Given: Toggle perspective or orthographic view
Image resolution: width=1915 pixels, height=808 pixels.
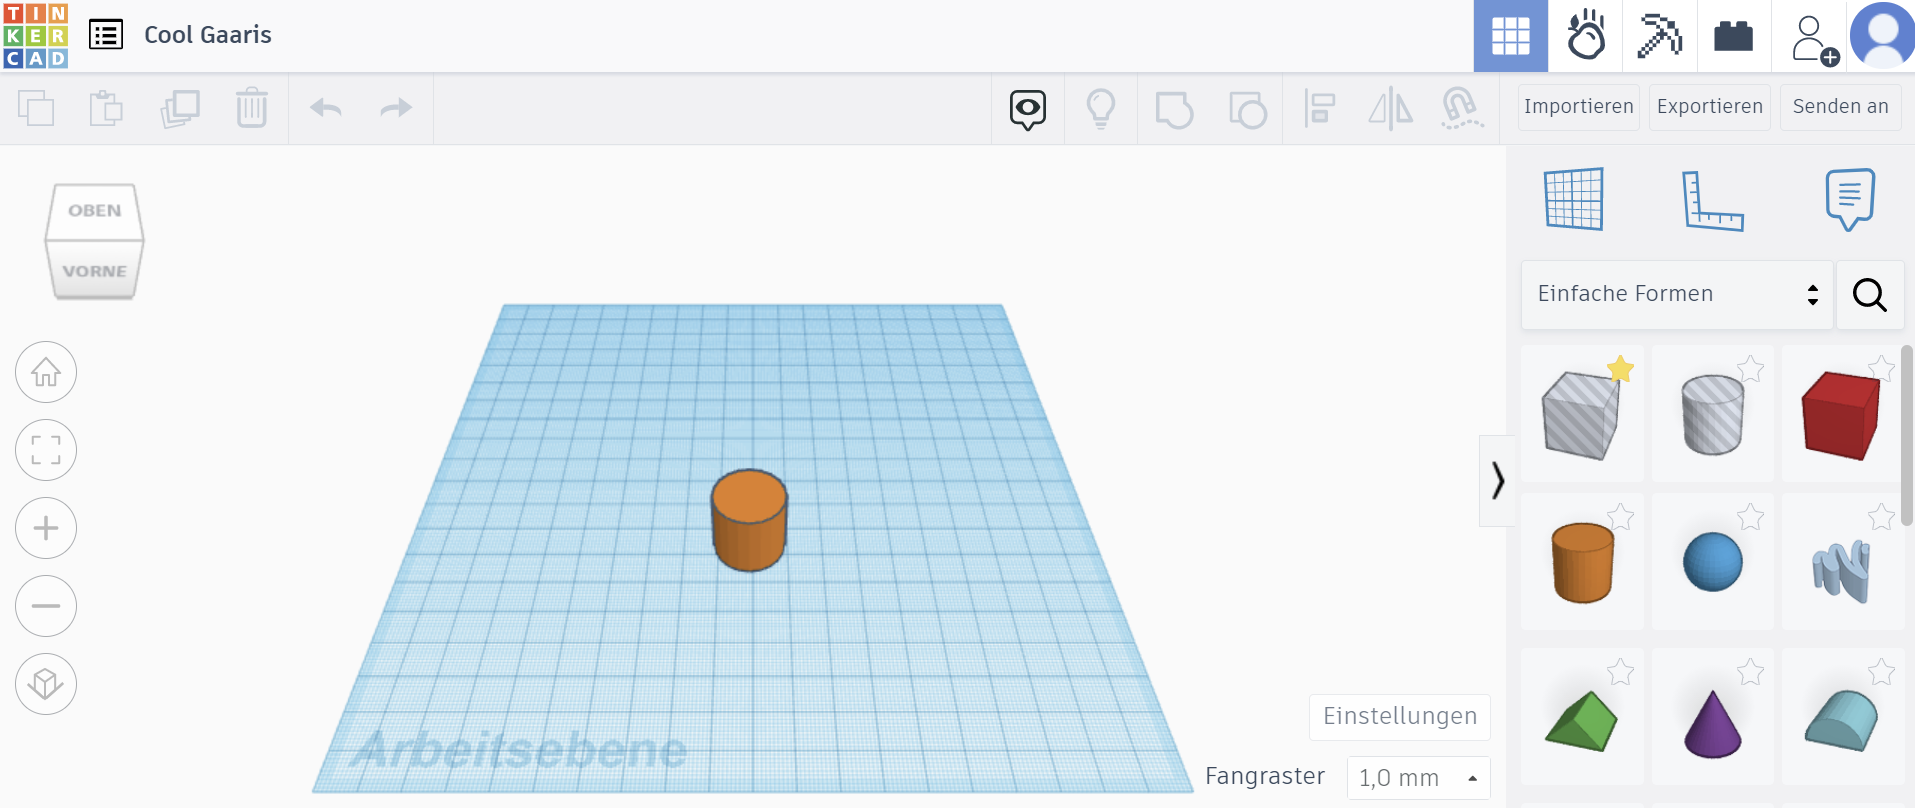Looking at the screenshot, I should point(46,684).
